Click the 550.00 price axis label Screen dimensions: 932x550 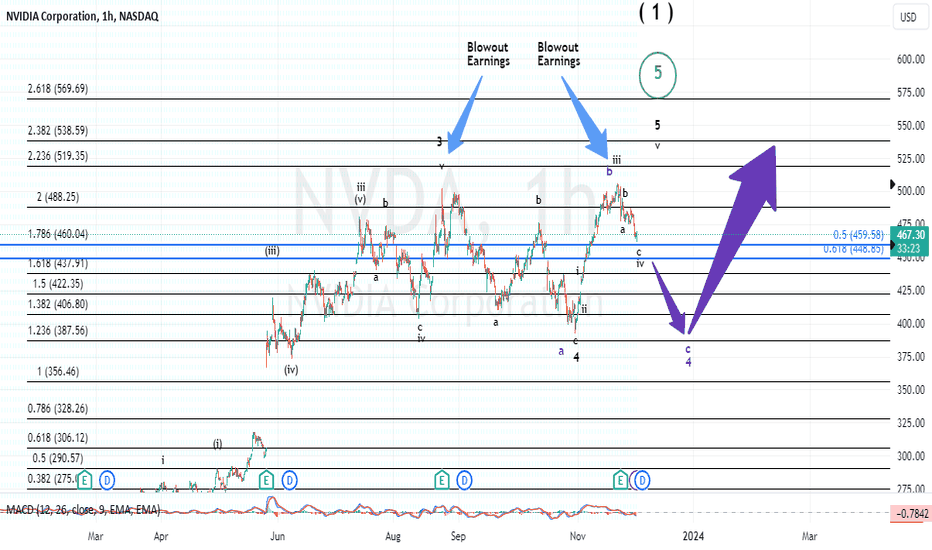click(x=911, y=125)
